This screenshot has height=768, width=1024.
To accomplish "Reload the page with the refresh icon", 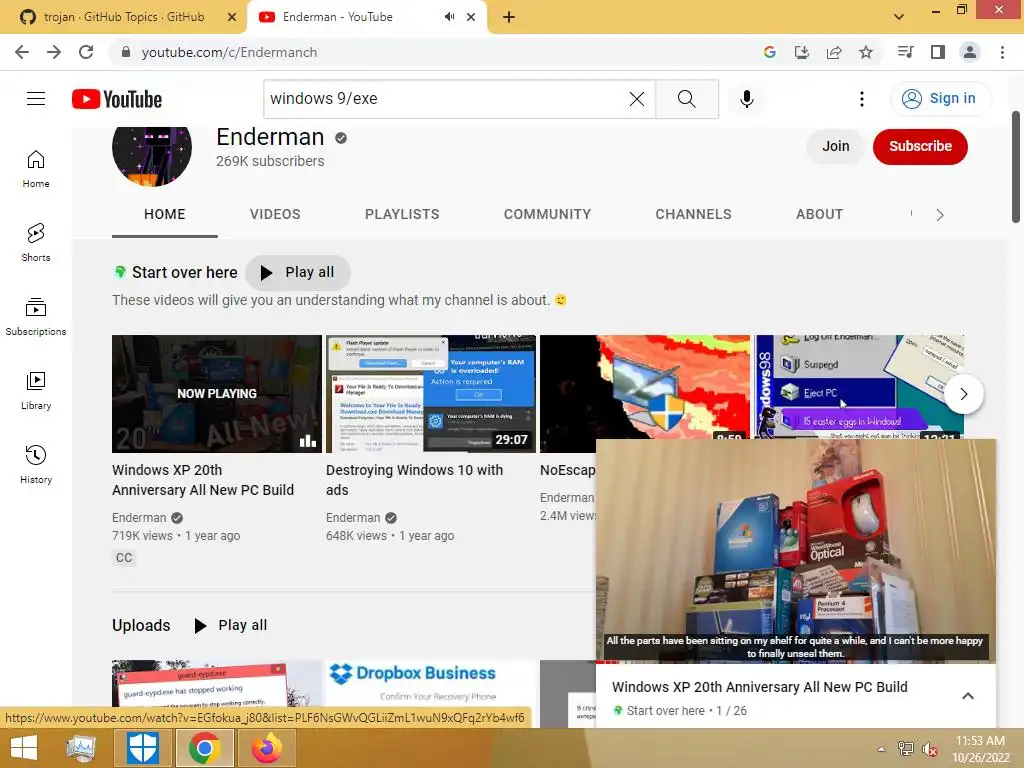I will tap(86, 52).
